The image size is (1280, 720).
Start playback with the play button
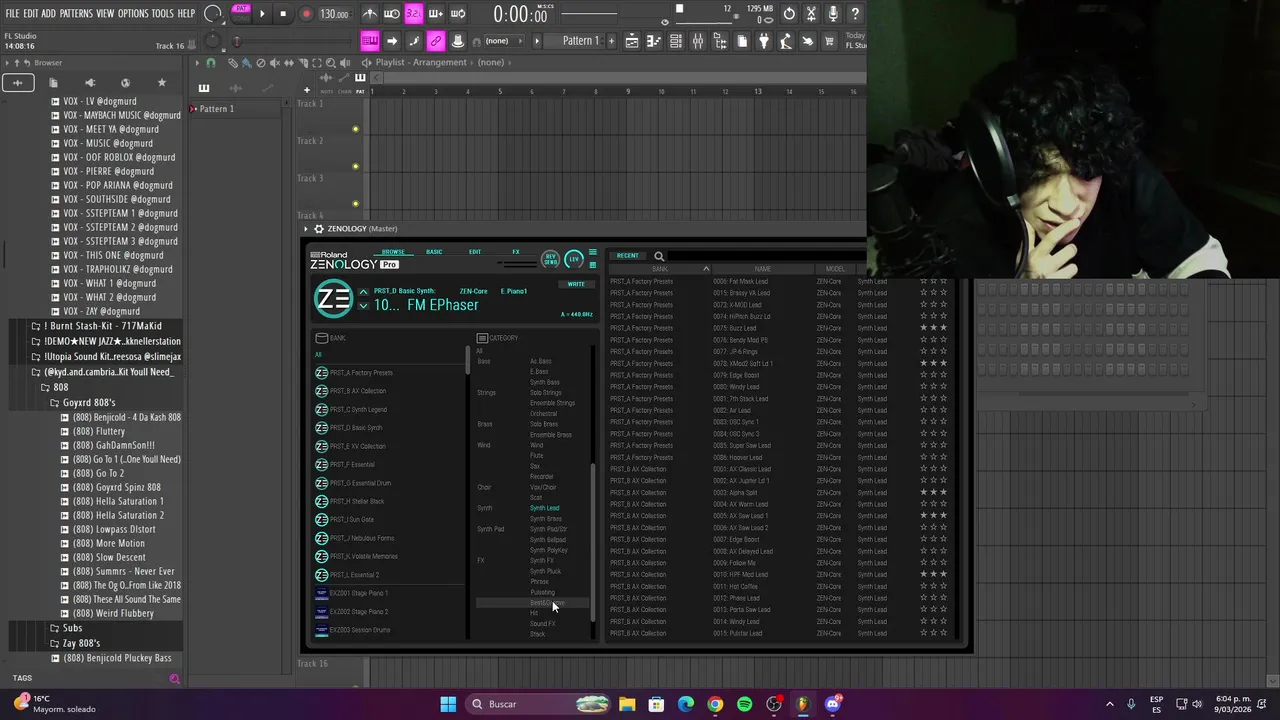[x=262, y=14]
